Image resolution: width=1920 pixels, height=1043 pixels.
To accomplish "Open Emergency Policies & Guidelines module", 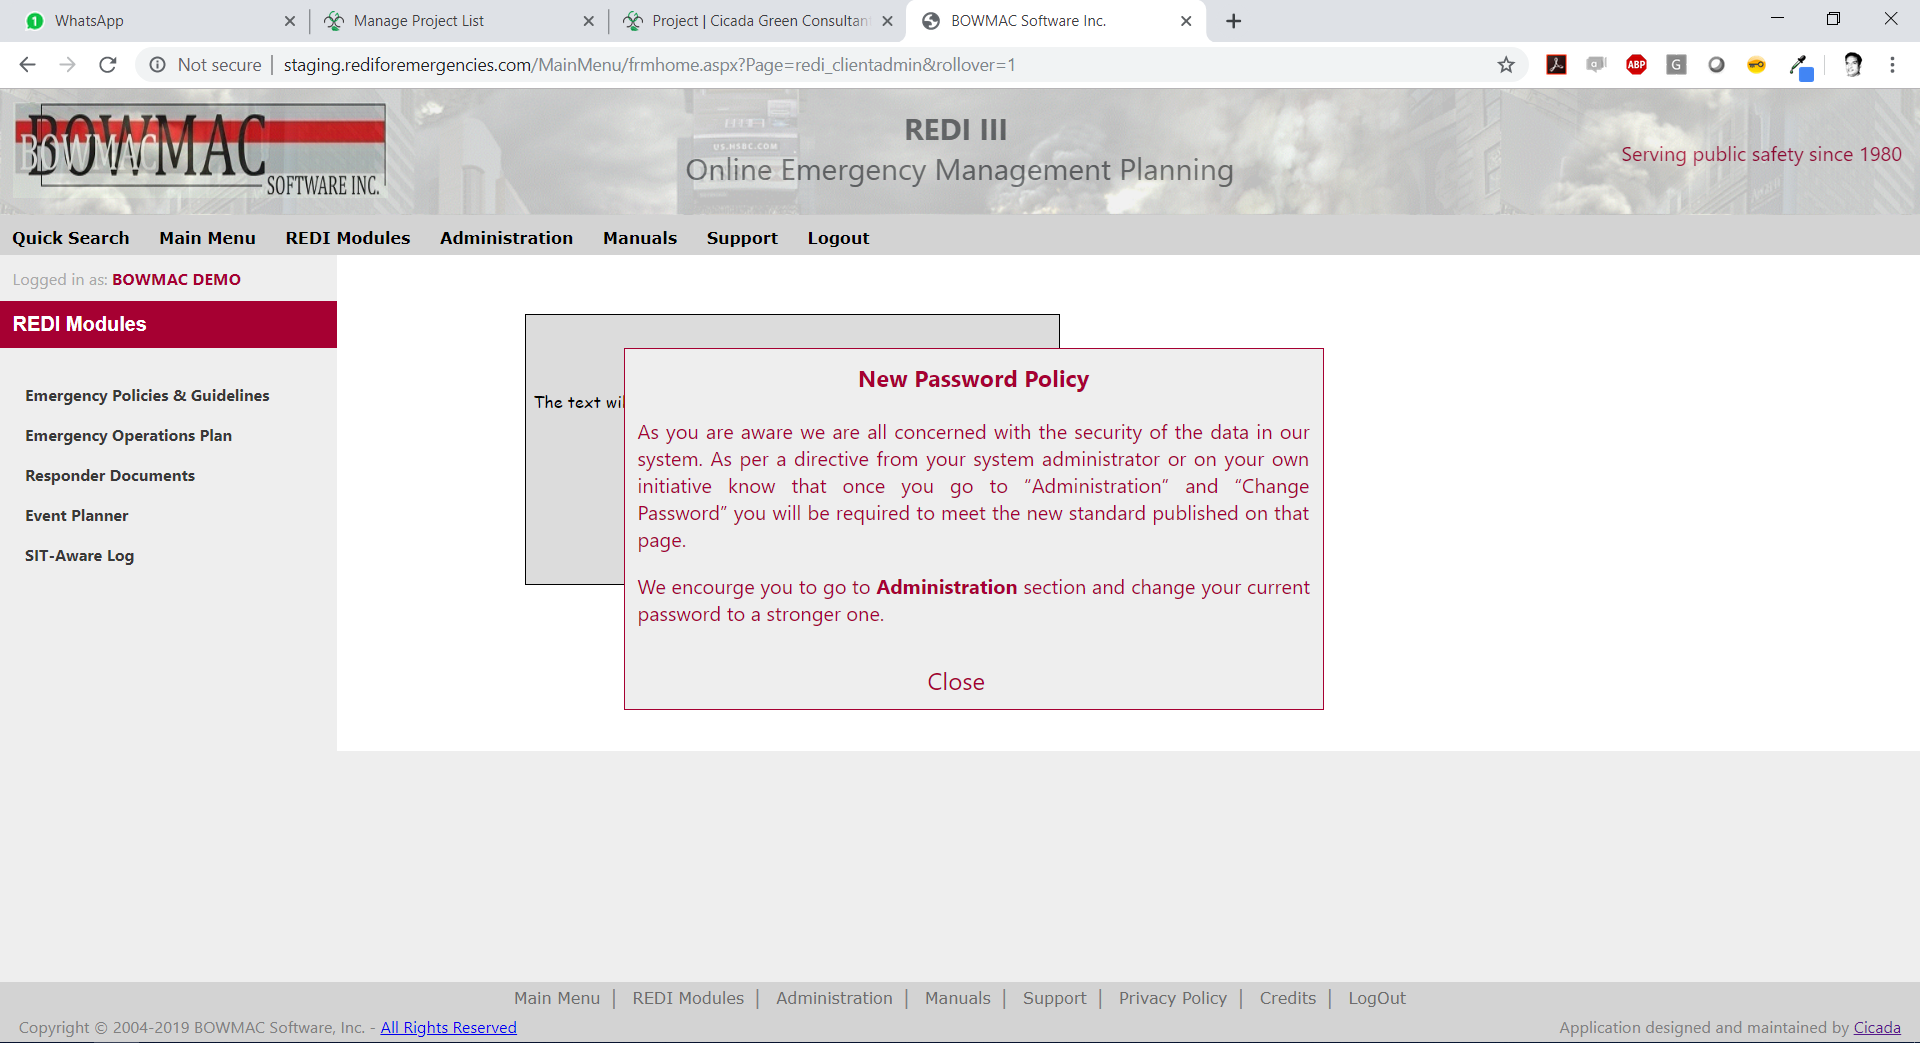I will coord(147,396).
